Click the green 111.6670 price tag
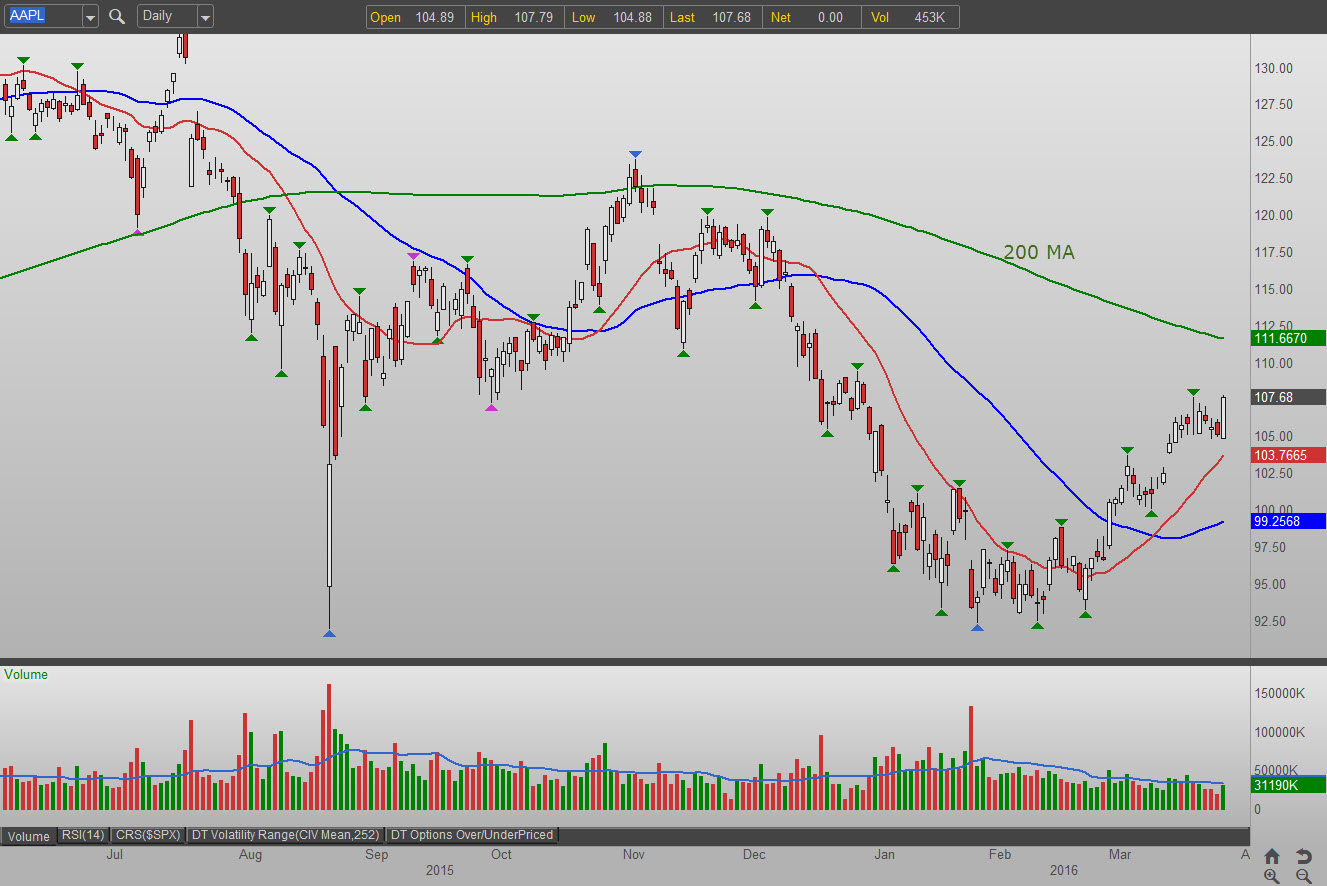Screen dimensions: 1327x886 coord(1288,339)
